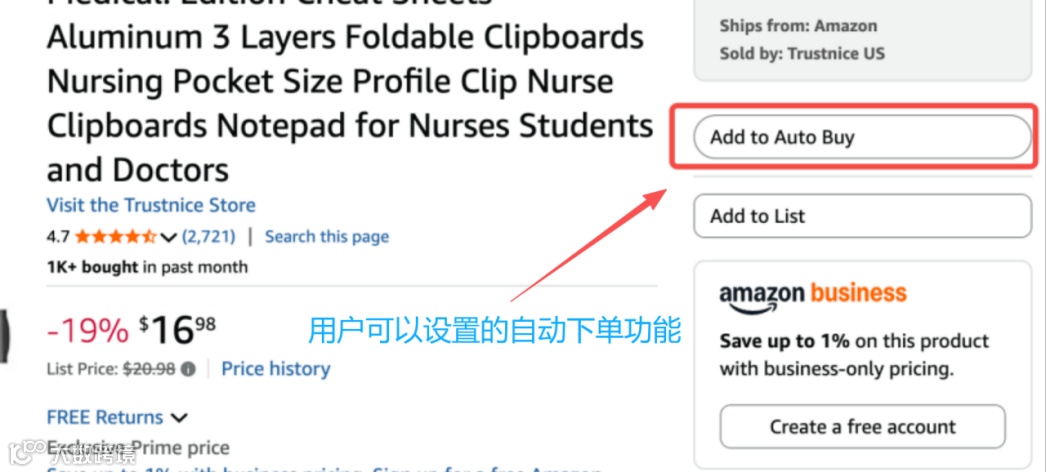Click the Add to Auto Buy button
1047x473 pixels.
pos(863,137)
